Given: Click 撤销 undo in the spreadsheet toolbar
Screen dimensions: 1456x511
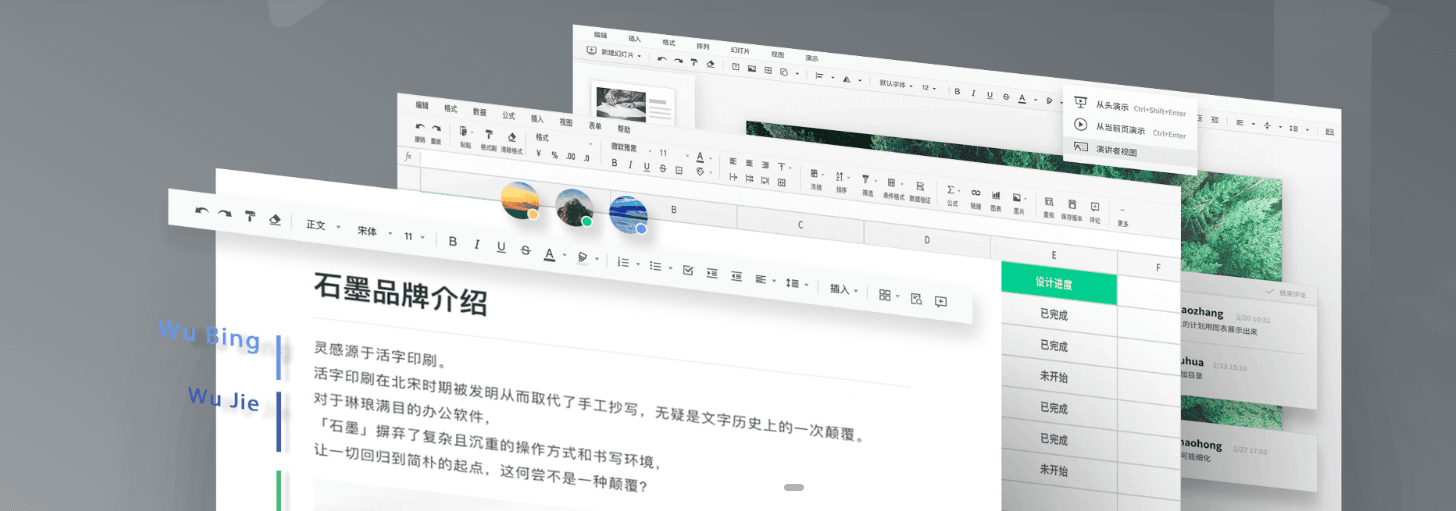Looking at the screenshot, I should point(420,133).
